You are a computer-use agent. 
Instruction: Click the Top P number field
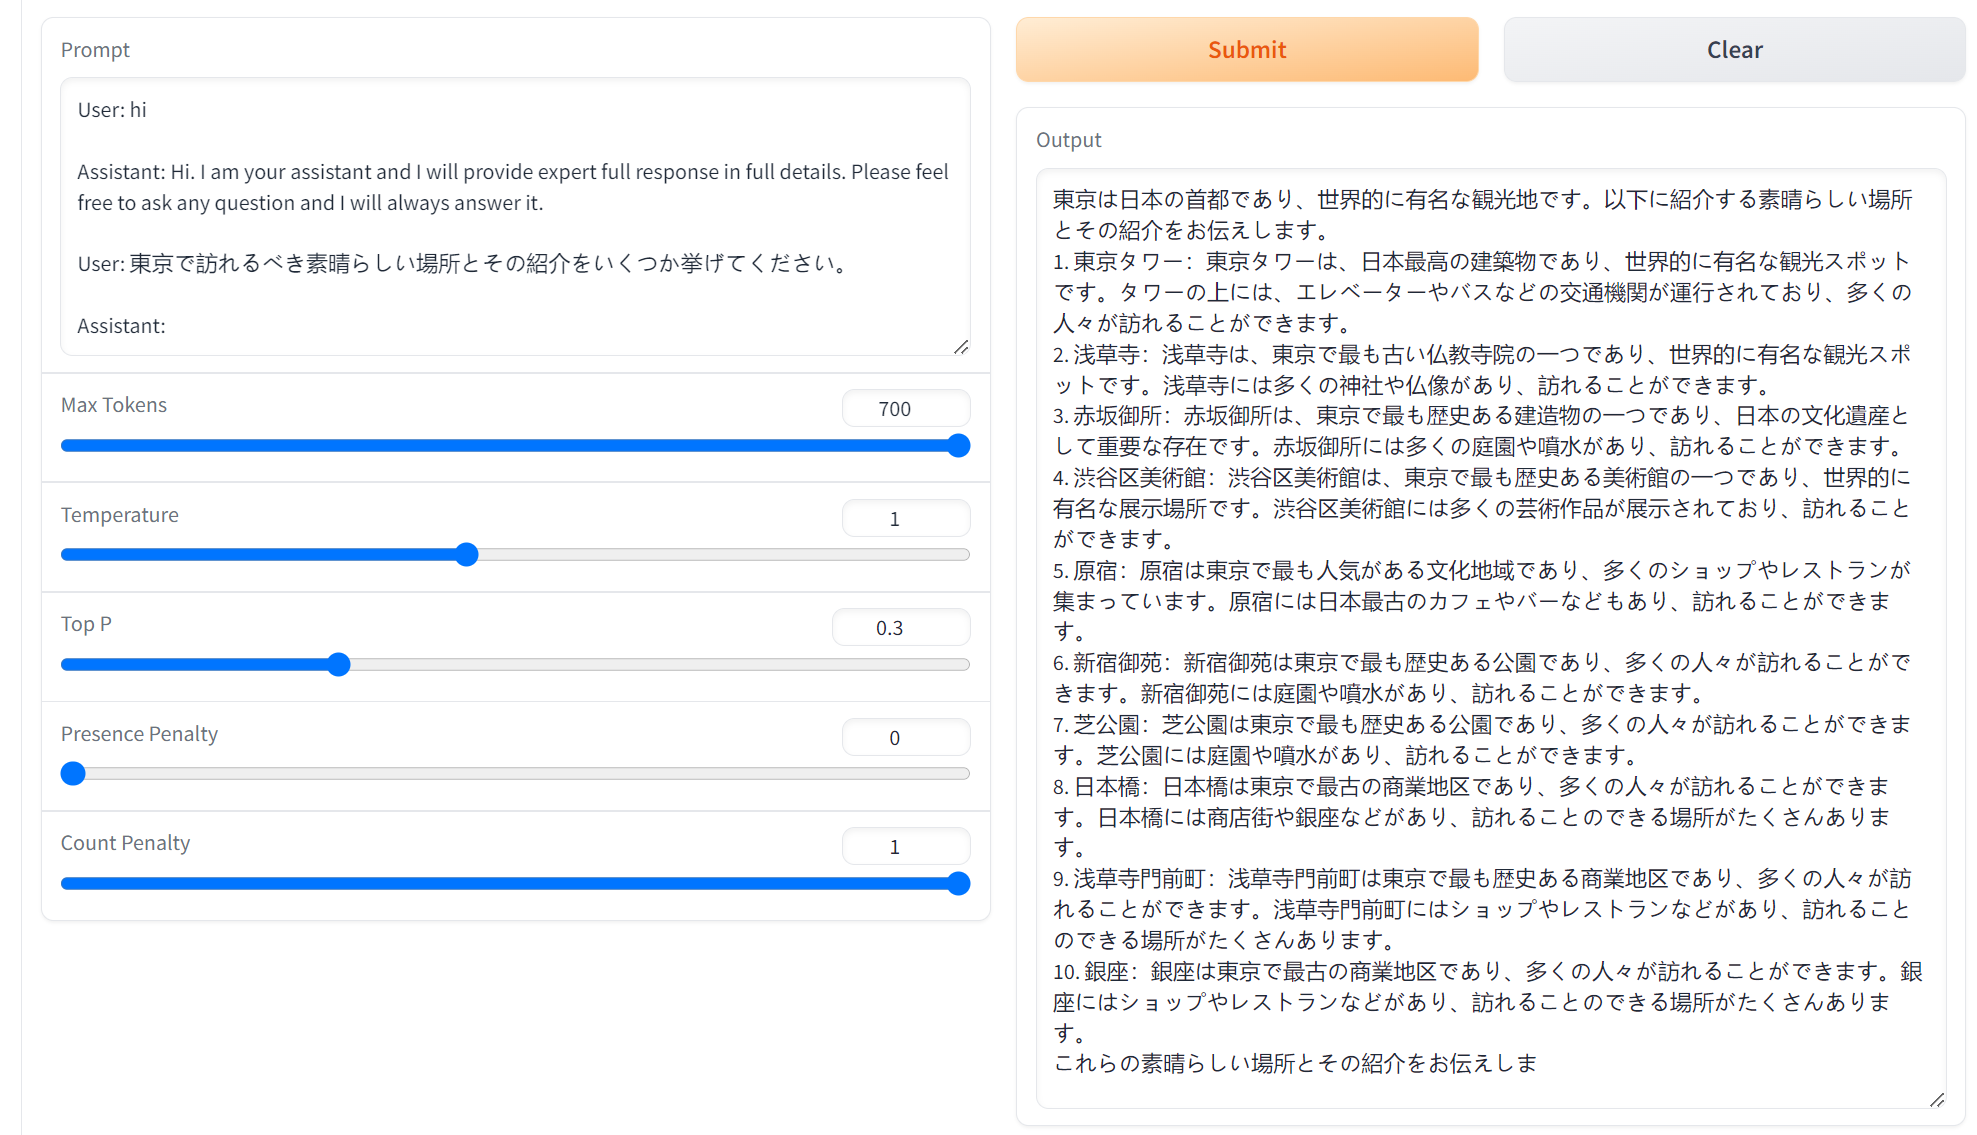900,628
